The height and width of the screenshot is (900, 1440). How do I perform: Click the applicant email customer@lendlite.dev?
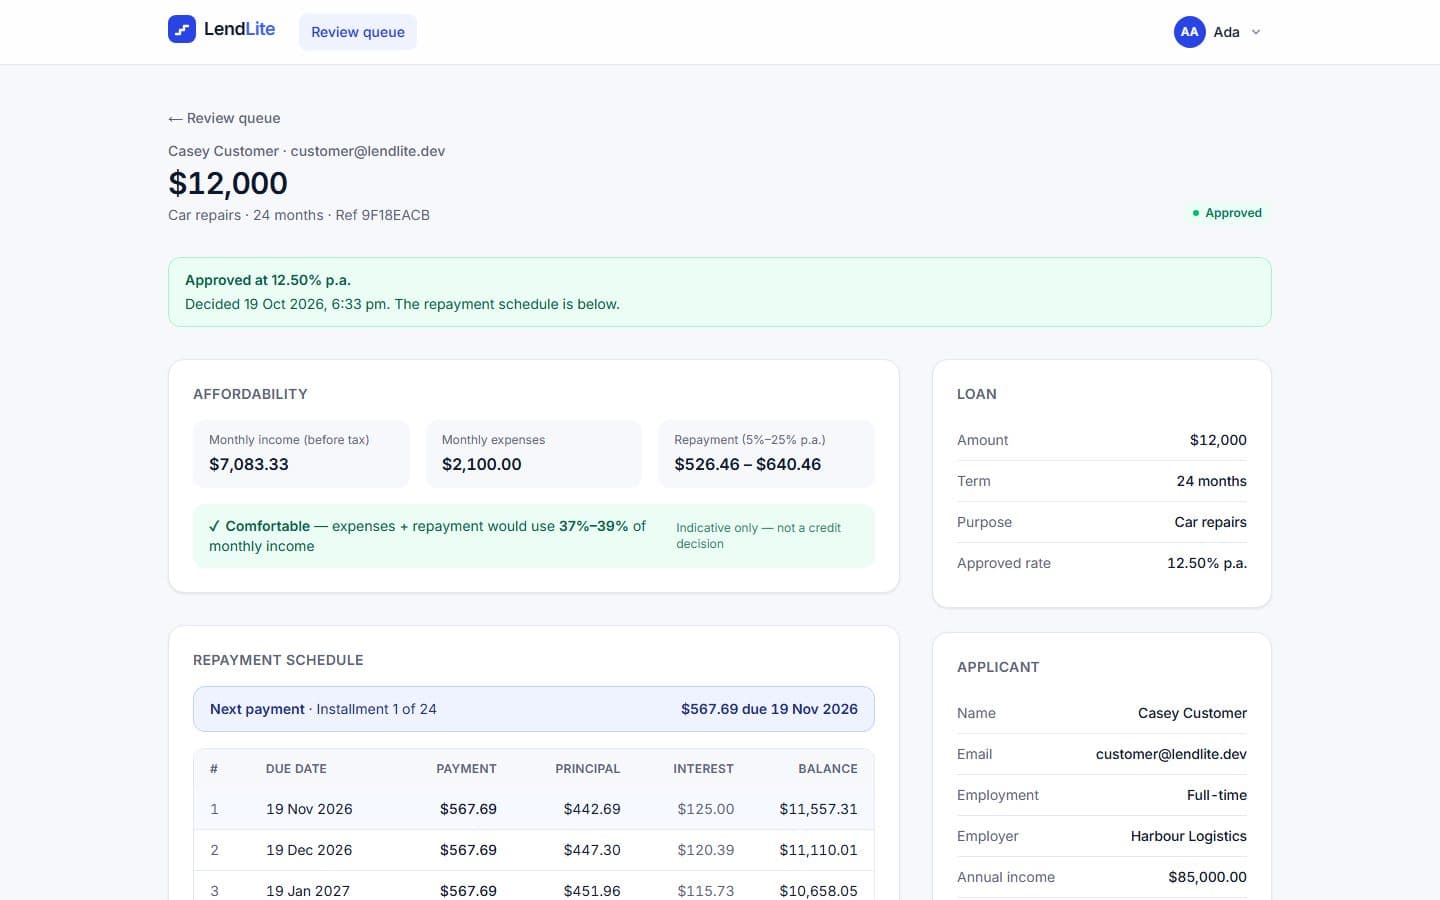click(x=1171, y=754)
